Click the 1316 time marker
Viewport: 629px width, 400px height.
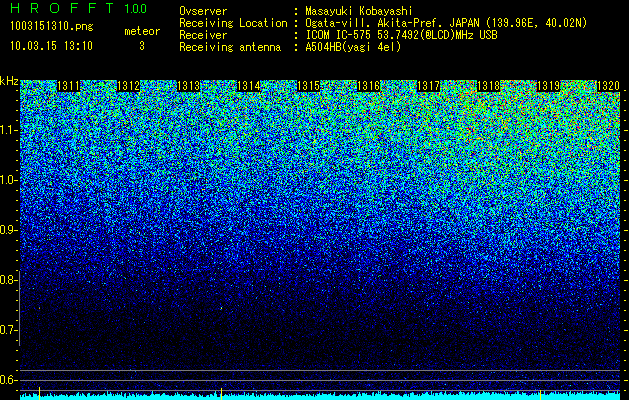[x=368, y=86]
